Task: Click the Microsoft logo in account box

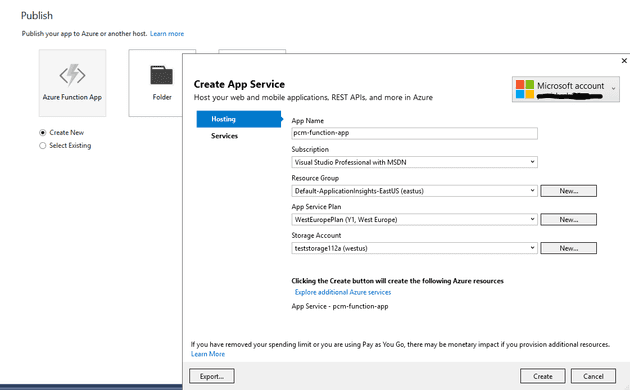Action: (525, 89)
